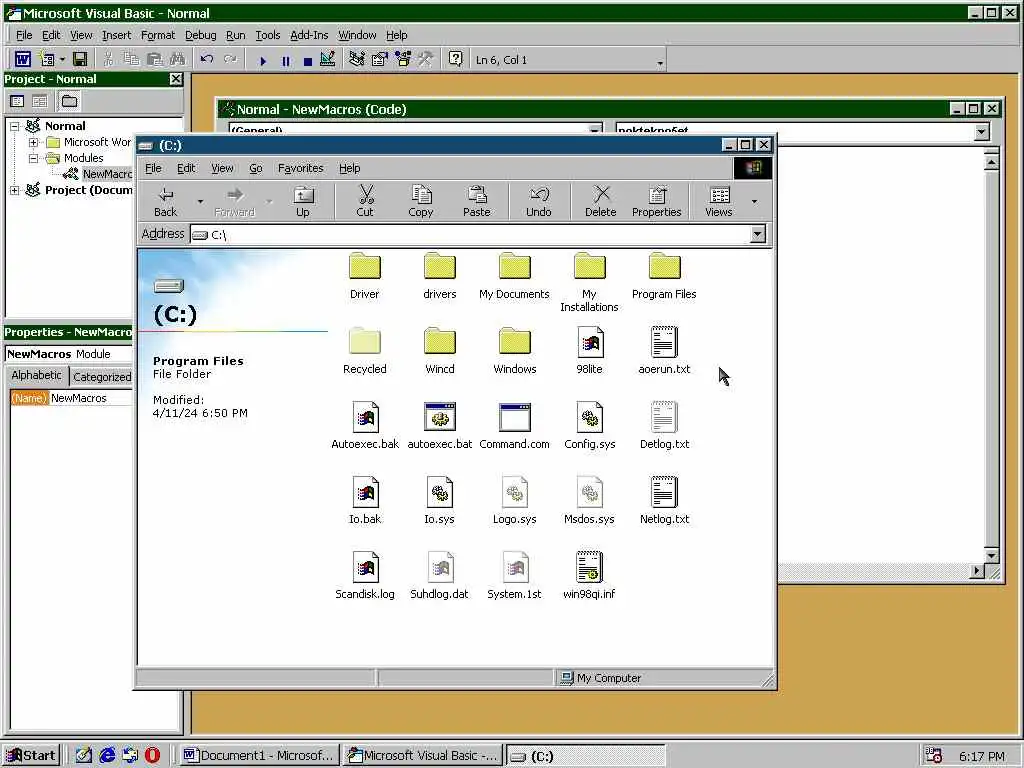Click Delete button in Explorer toolbar
1024x768 pixels.
pyautogui.click(x=601, y=201)
